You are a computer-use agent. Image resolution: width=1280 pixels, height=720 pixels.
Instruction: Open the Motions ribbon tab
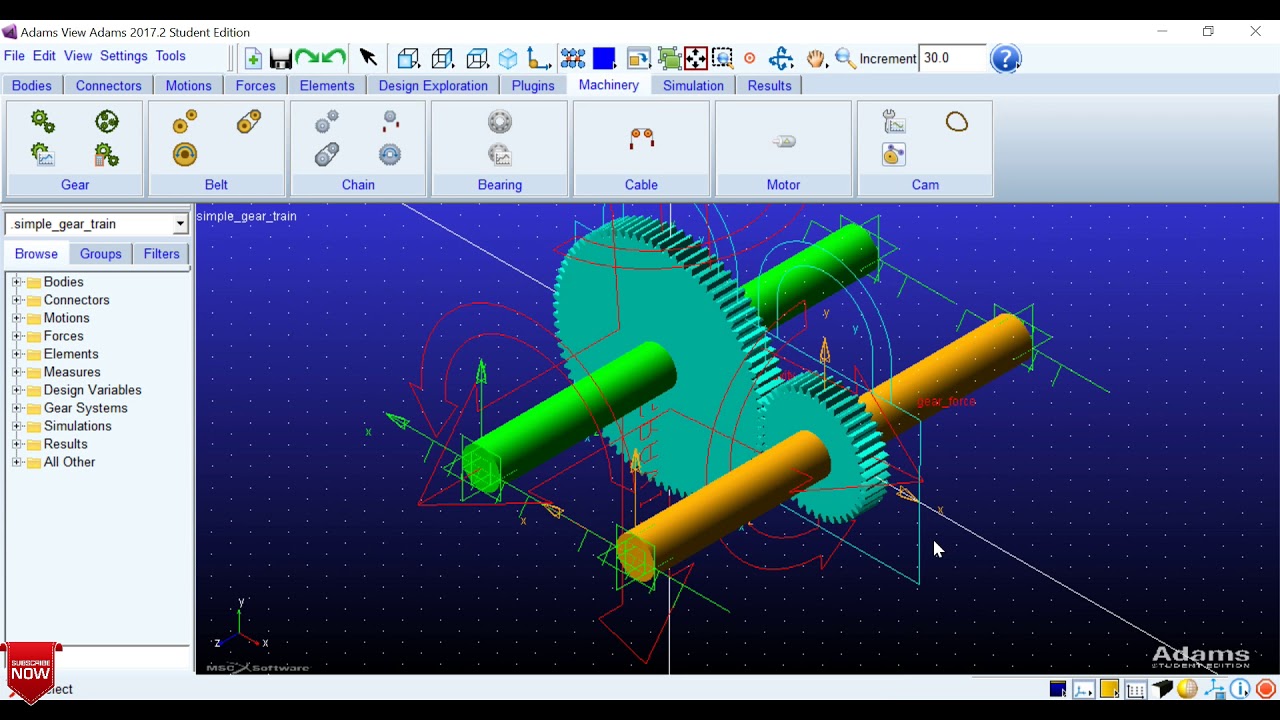click(x=188, y=86)
